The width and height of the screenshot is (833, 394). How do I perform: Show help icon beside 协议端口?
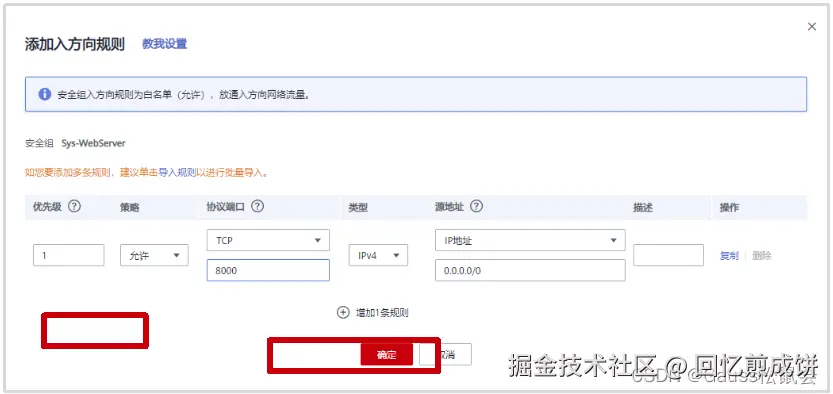coord(257,207)
